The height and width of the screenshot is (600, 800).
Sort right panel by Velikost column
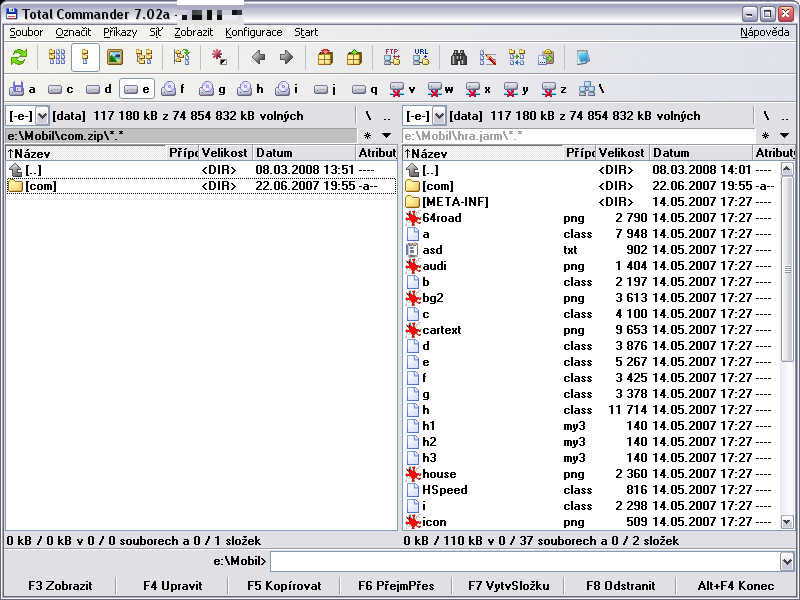[622, 153]
